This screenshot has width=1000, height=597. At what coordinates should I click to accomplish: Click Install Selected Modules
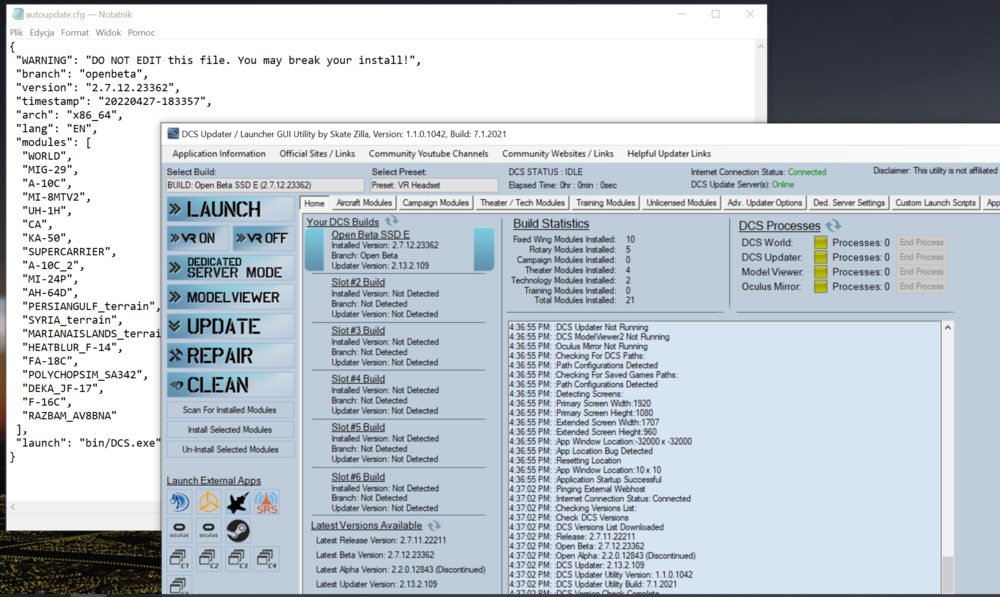pos(230,430)
